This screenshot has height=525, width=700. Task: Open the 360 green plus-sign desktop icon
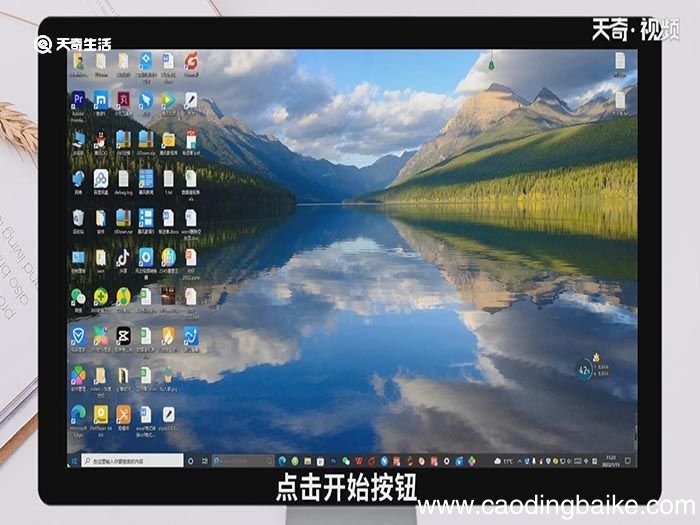101,296
